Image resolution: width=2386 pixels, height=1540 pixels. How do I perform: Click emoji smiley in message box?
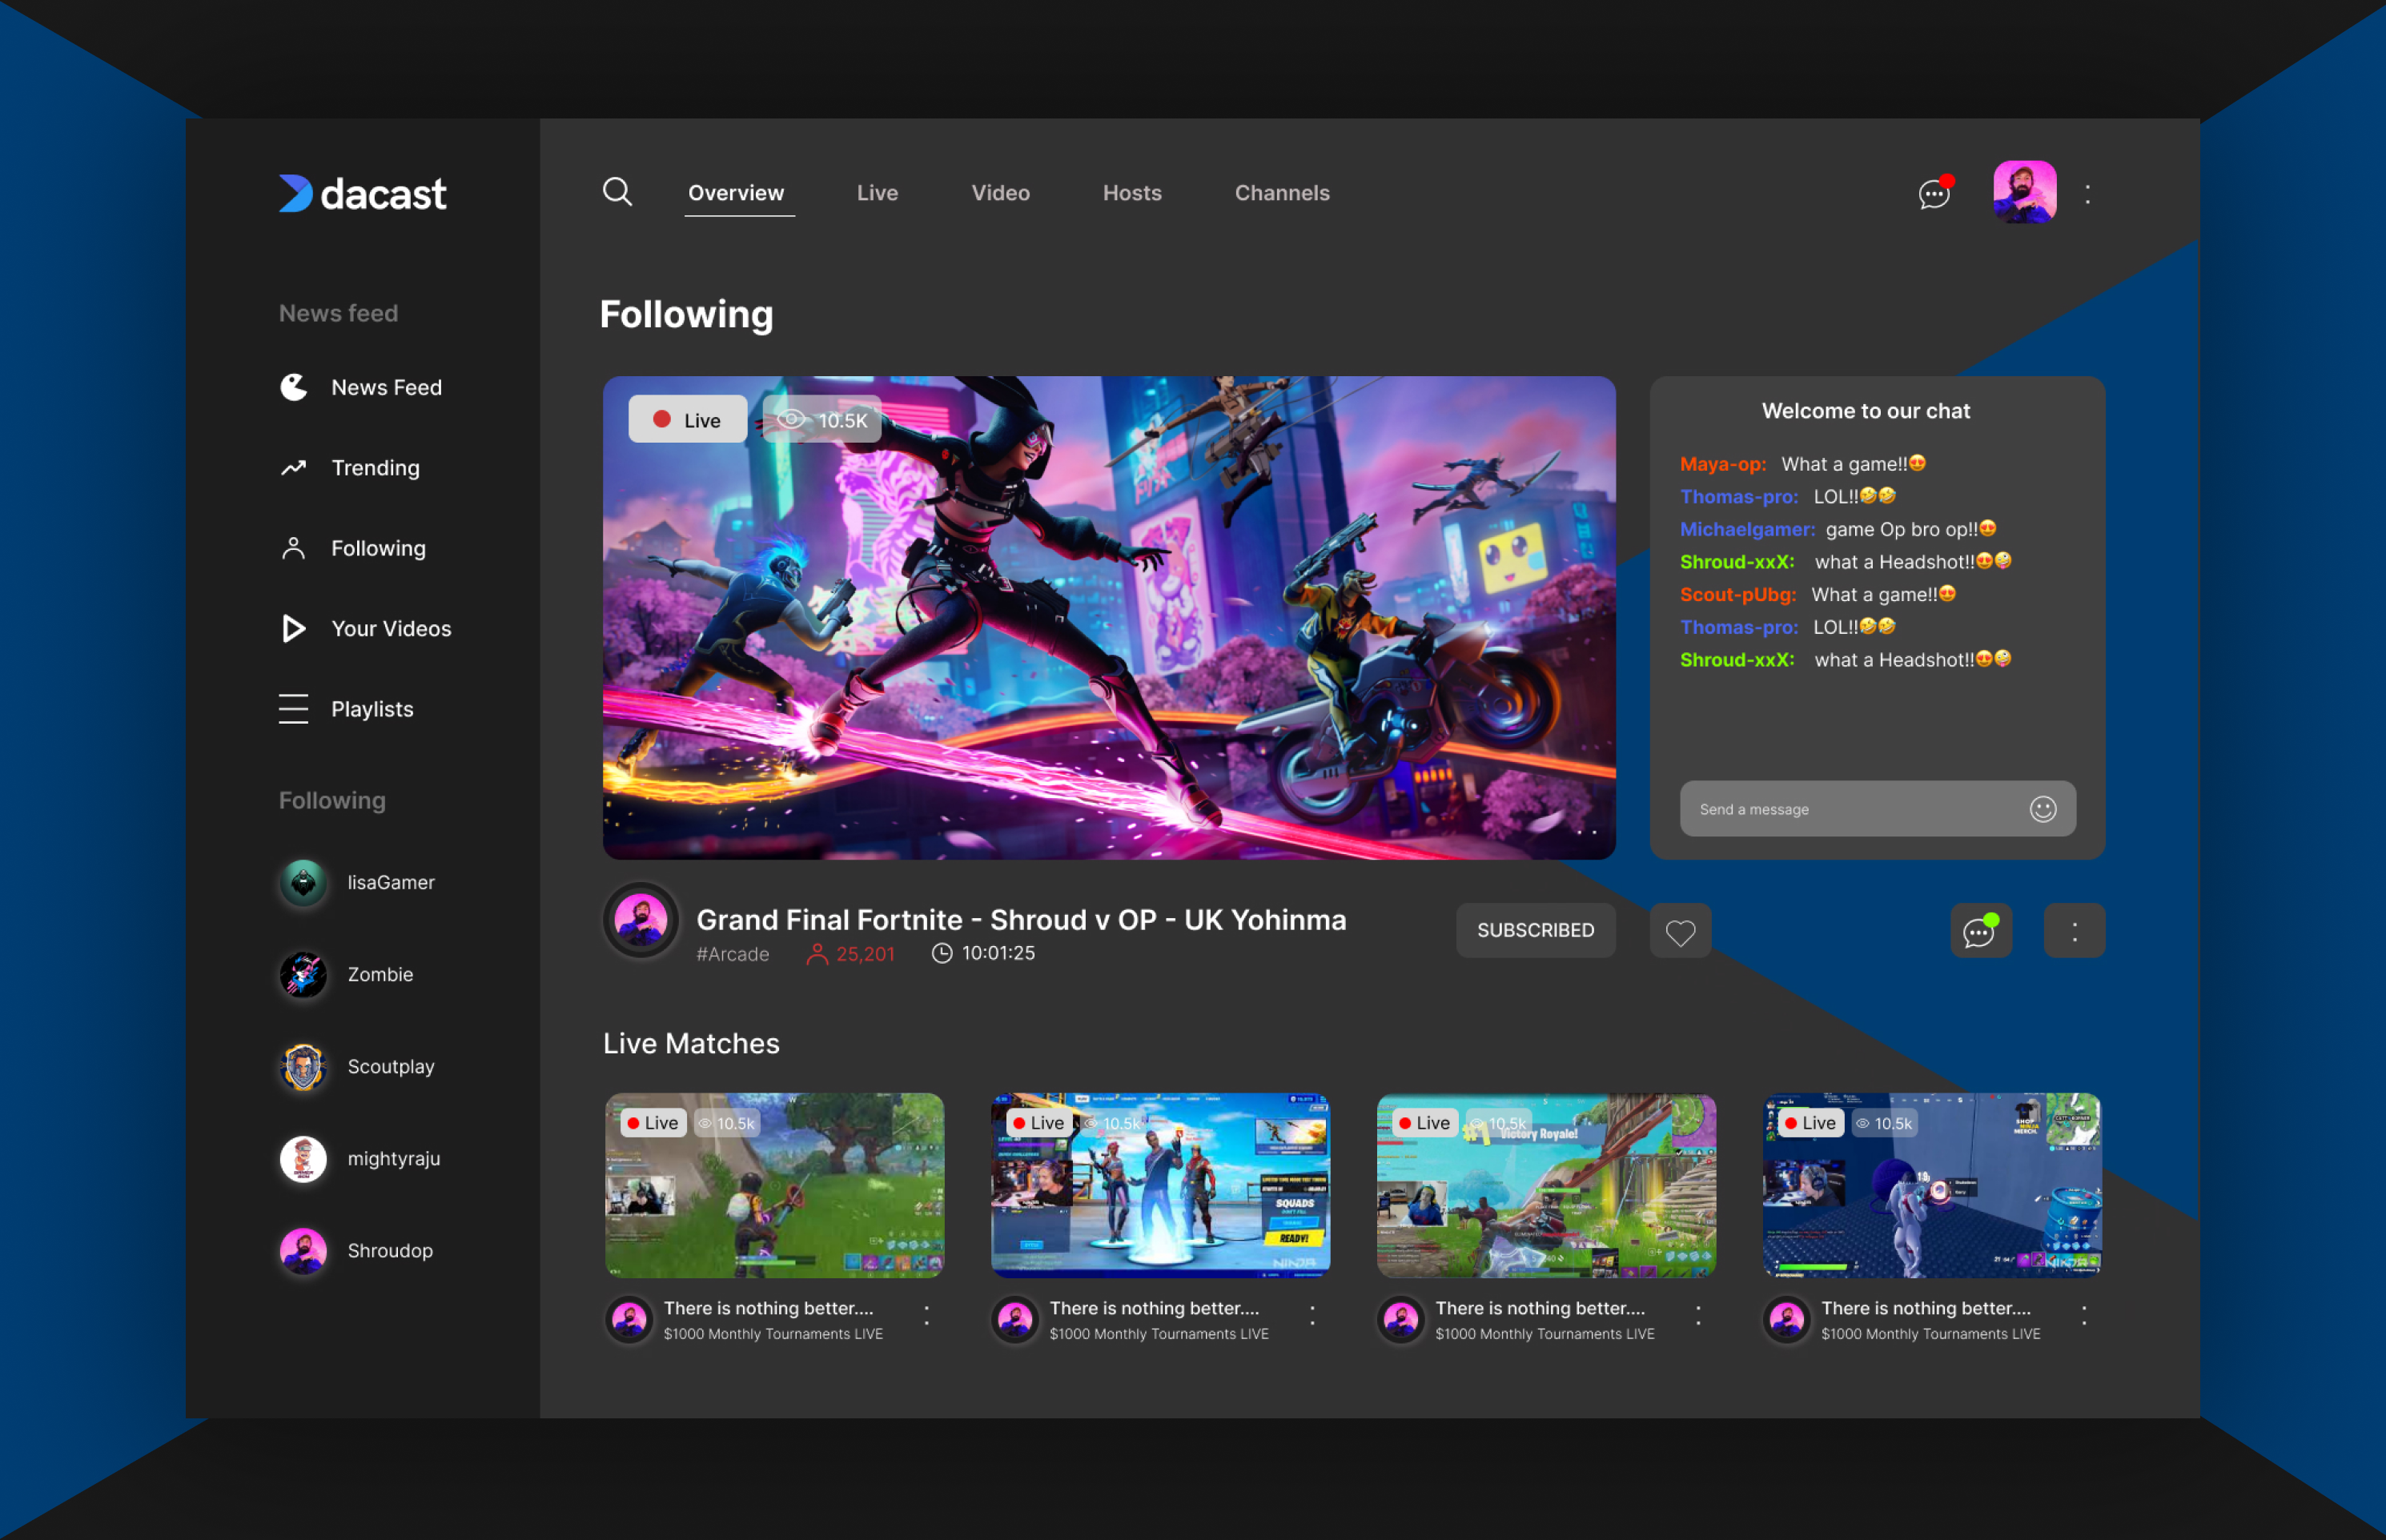2042,809
